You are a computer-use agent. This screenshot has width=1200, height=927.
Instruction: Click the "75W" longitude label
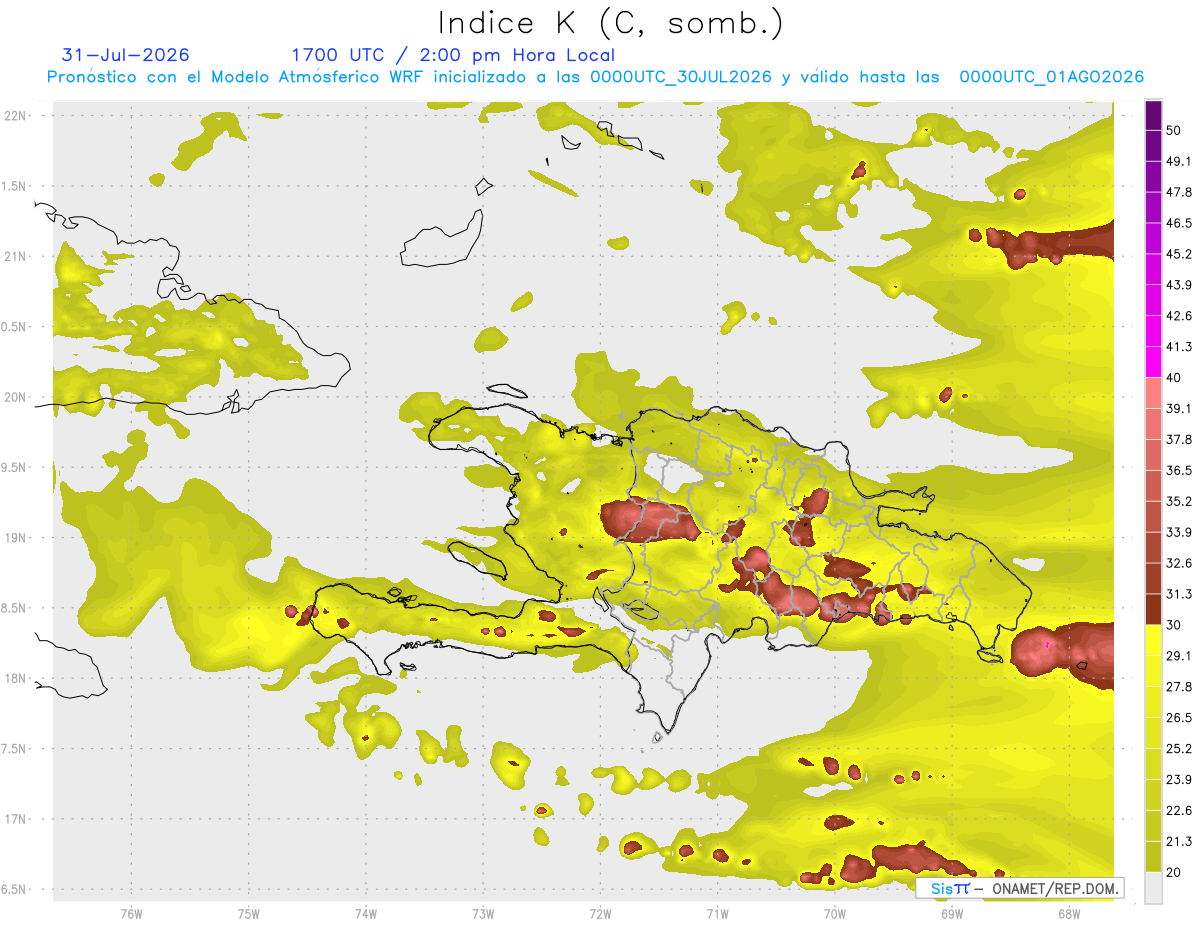[x=249, y=913]
